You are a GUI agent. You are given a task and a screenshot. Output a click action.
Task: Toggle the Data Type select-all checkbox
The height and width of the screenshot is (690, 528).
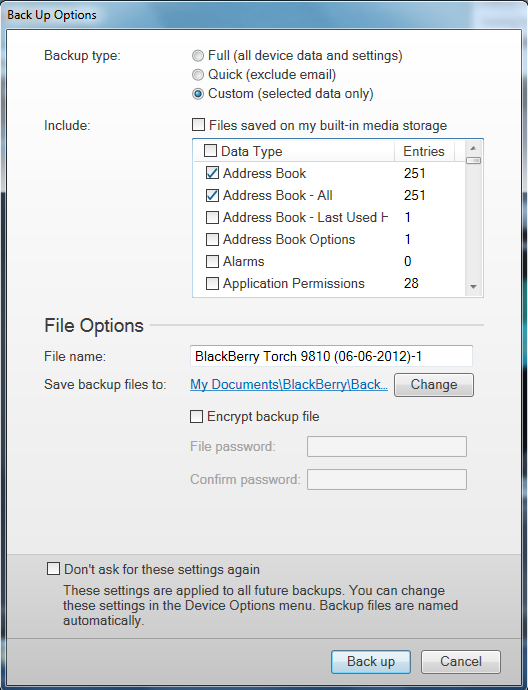[x=210, y=151]
